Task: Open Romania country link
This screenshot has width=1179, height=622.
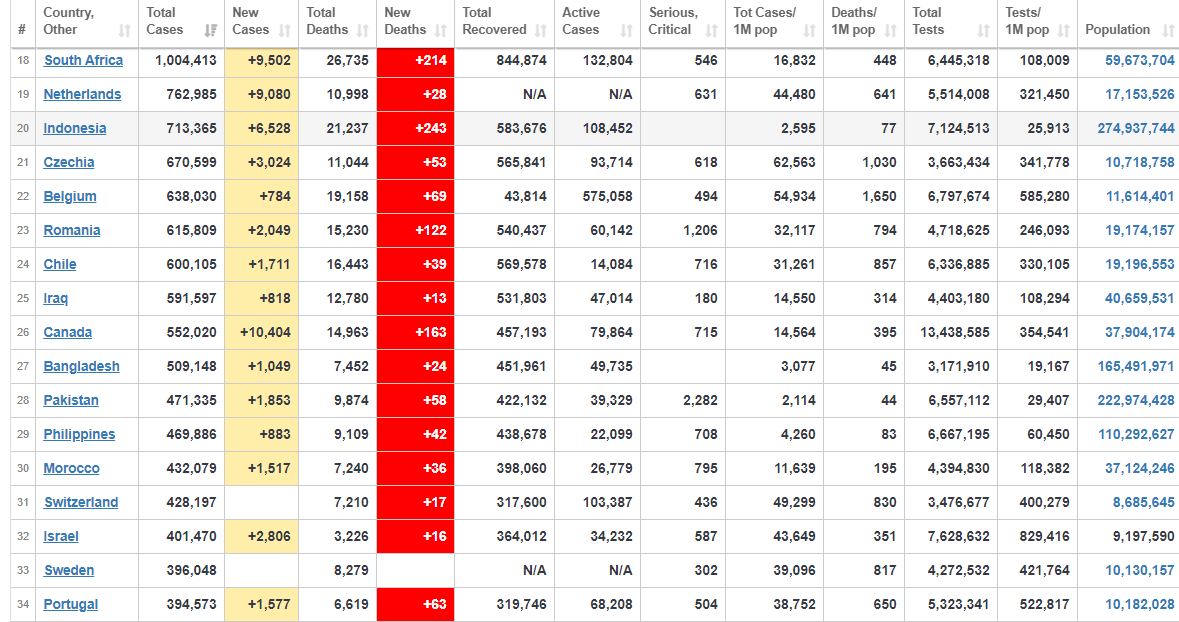Action: click(x=71, y=230)
